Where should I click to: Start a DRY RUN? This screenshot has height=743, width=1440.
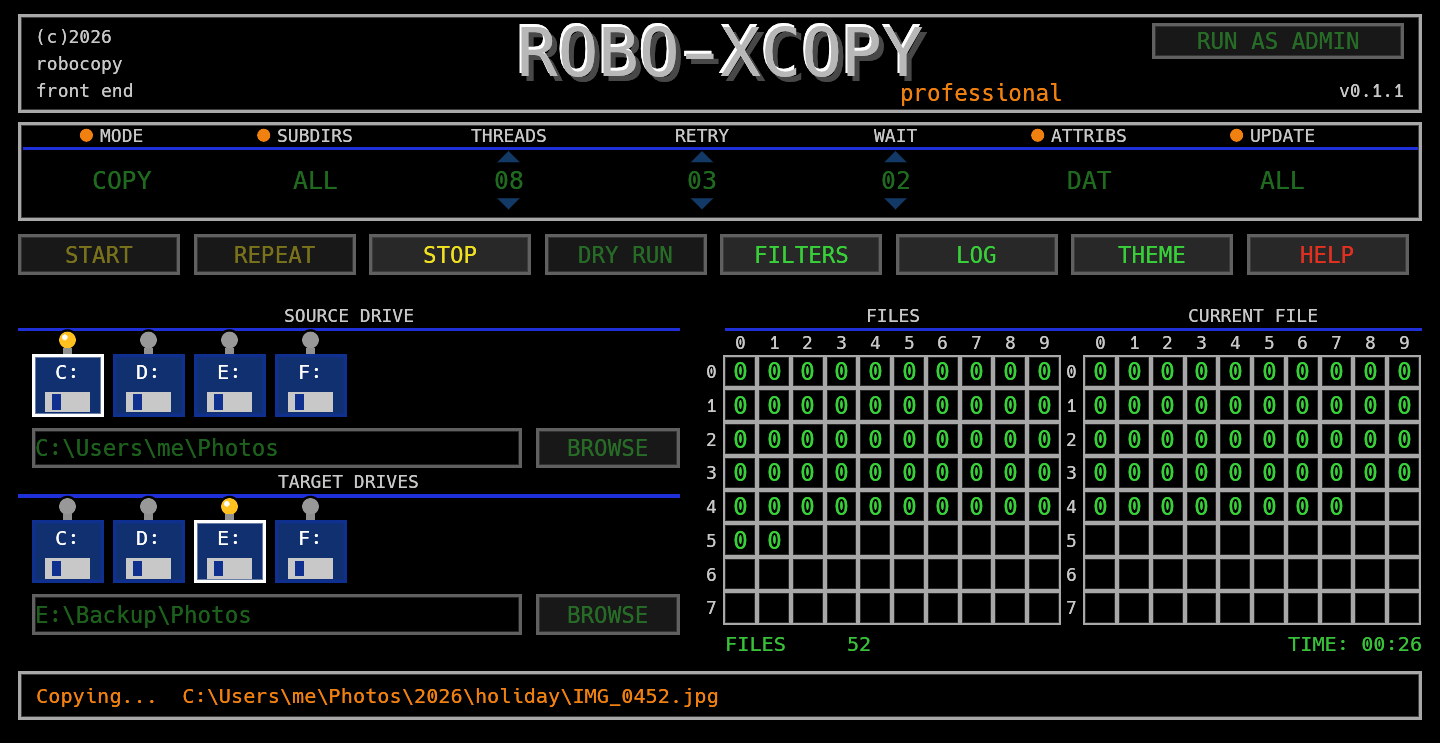[x=626, y=255]
